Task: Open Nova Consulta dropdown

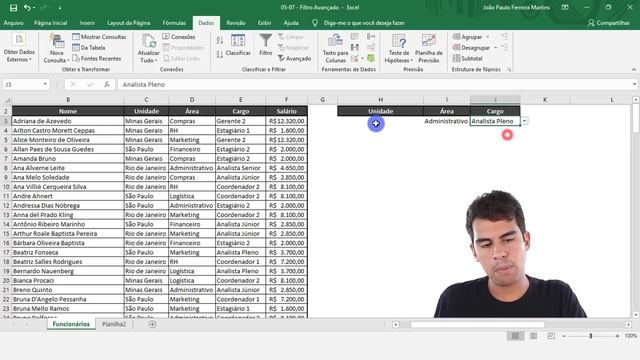Action: (x=56, y=48)
